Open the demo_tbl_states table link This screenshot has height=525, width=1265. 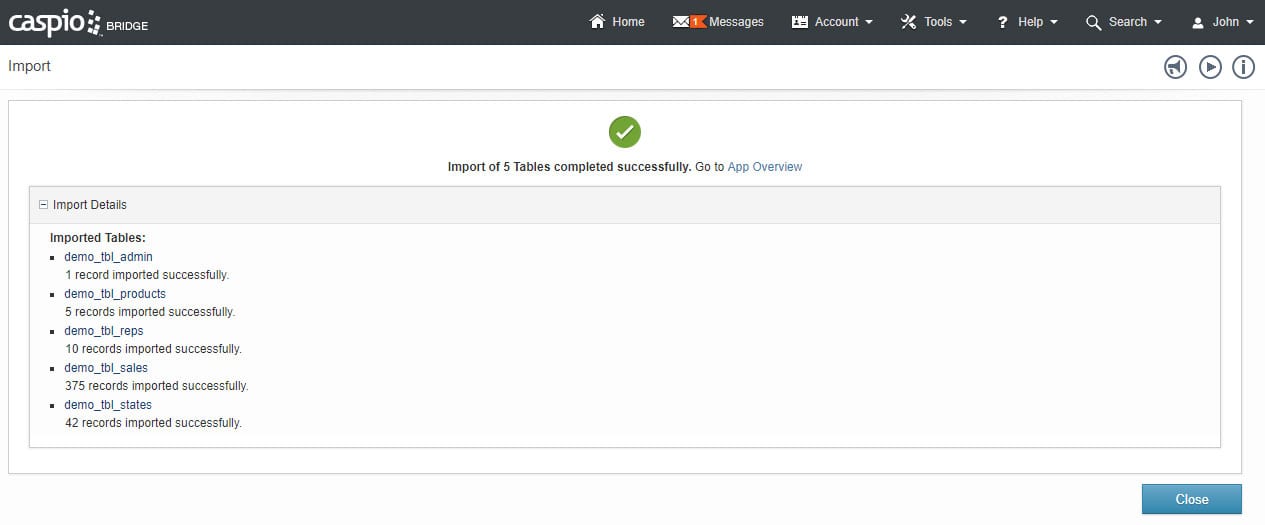coord(108,405)
